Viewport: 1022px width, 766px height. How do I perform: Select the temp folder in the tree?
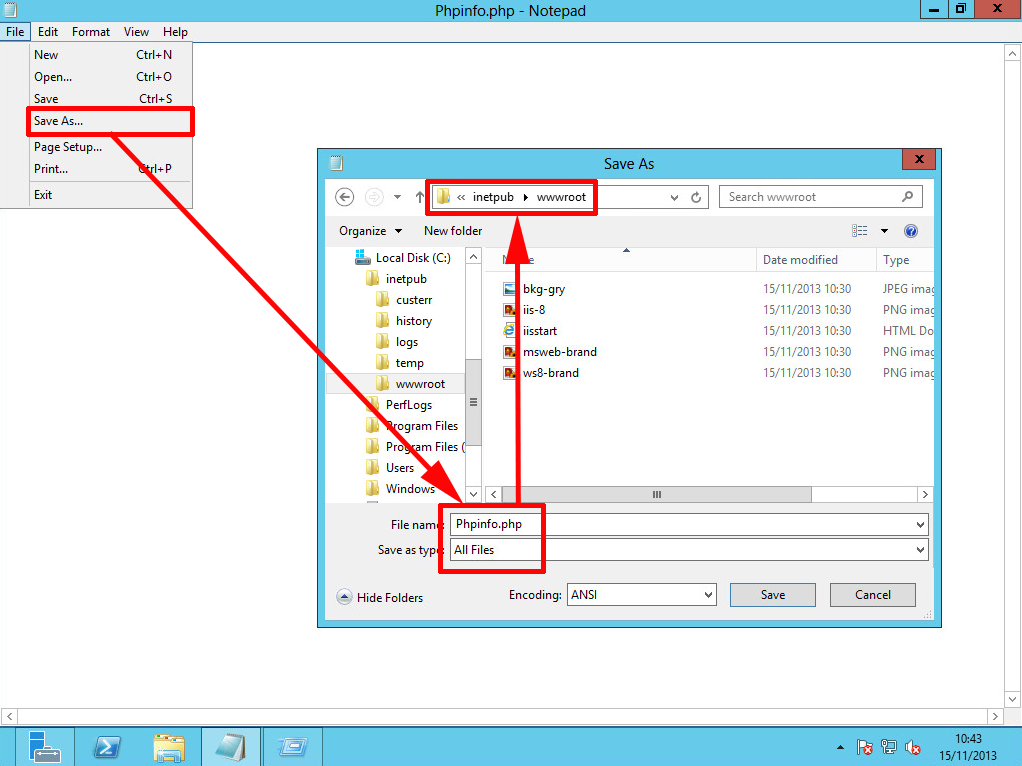[400, 362]
